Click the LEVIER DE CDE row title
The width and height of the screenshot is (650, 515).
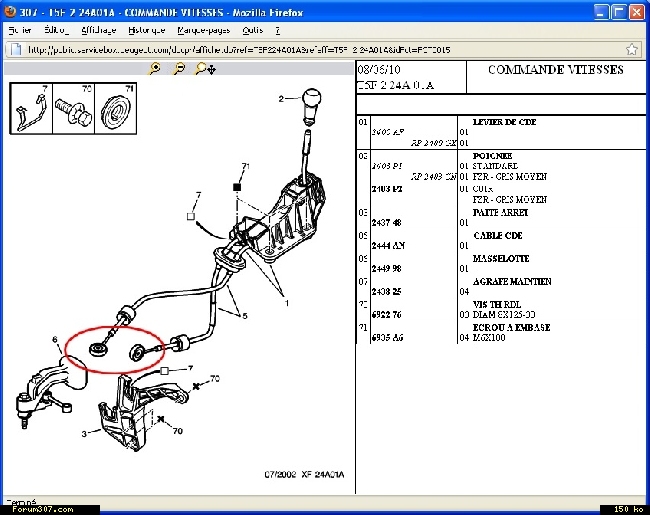(x=504, y=122)
